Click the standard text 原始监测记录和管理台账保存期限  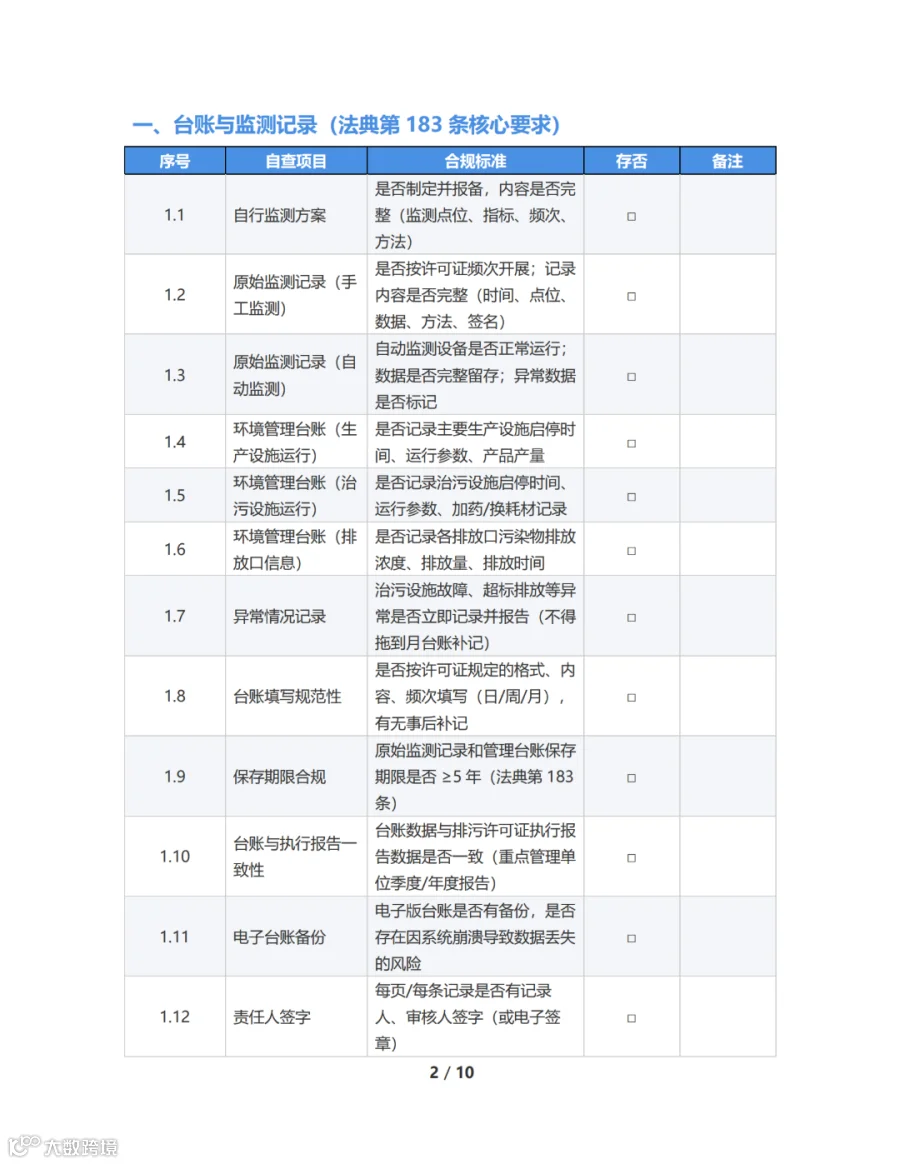pyautogui.click(x=475, y=776)
